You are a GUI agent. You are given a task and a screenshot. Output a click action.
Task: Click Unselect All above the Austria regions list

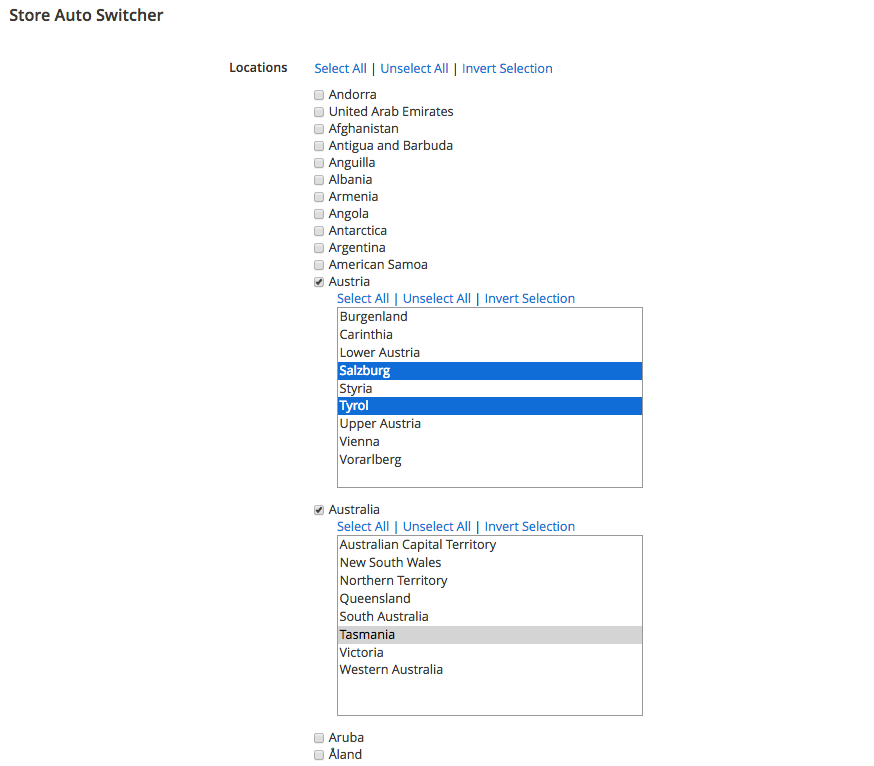coord(436,299)
